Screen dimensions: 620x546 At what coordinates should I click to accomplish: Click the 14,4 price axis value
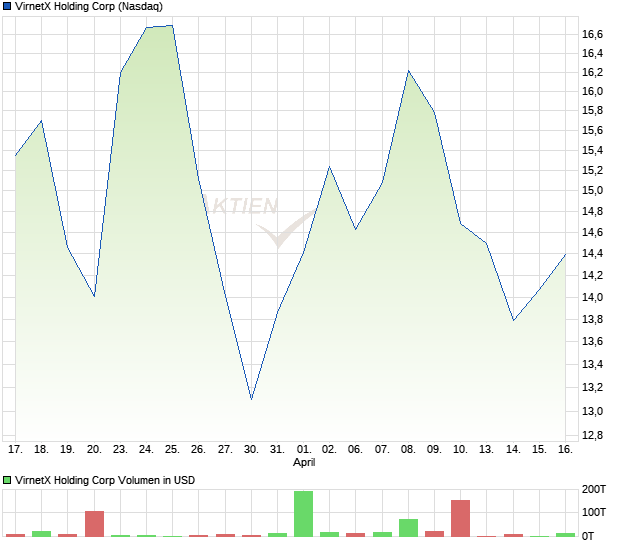[592, 253]
